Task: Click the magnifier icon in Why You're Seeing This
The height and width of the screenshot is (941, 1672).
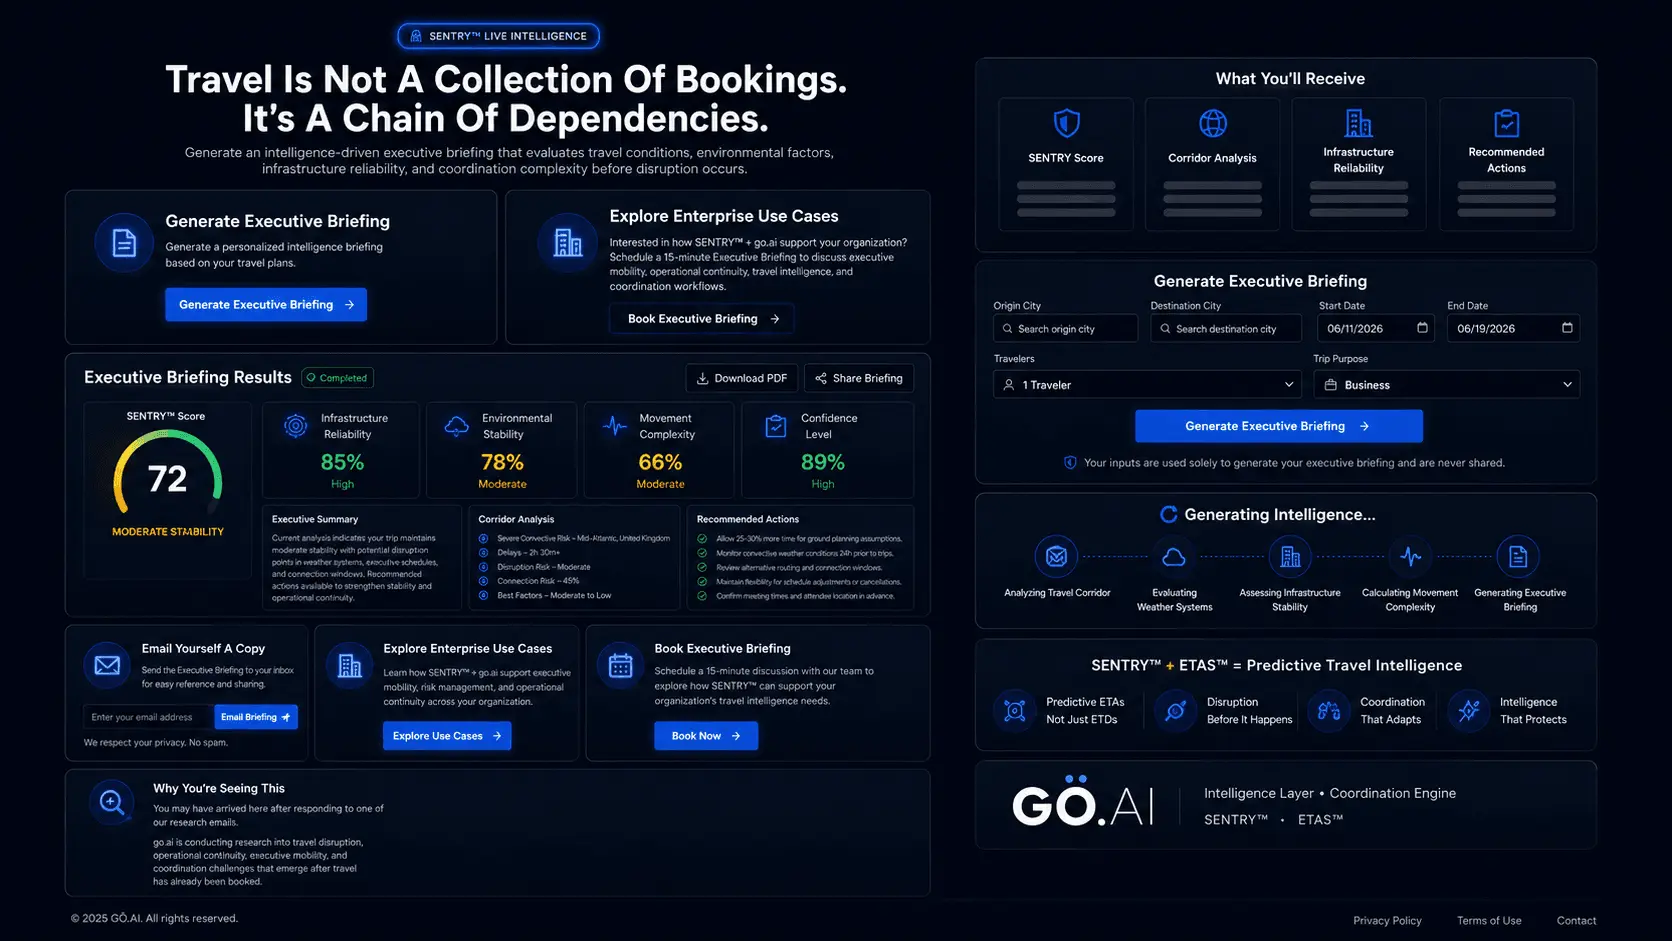Action: pyautogui.click(x=112, y=802)
